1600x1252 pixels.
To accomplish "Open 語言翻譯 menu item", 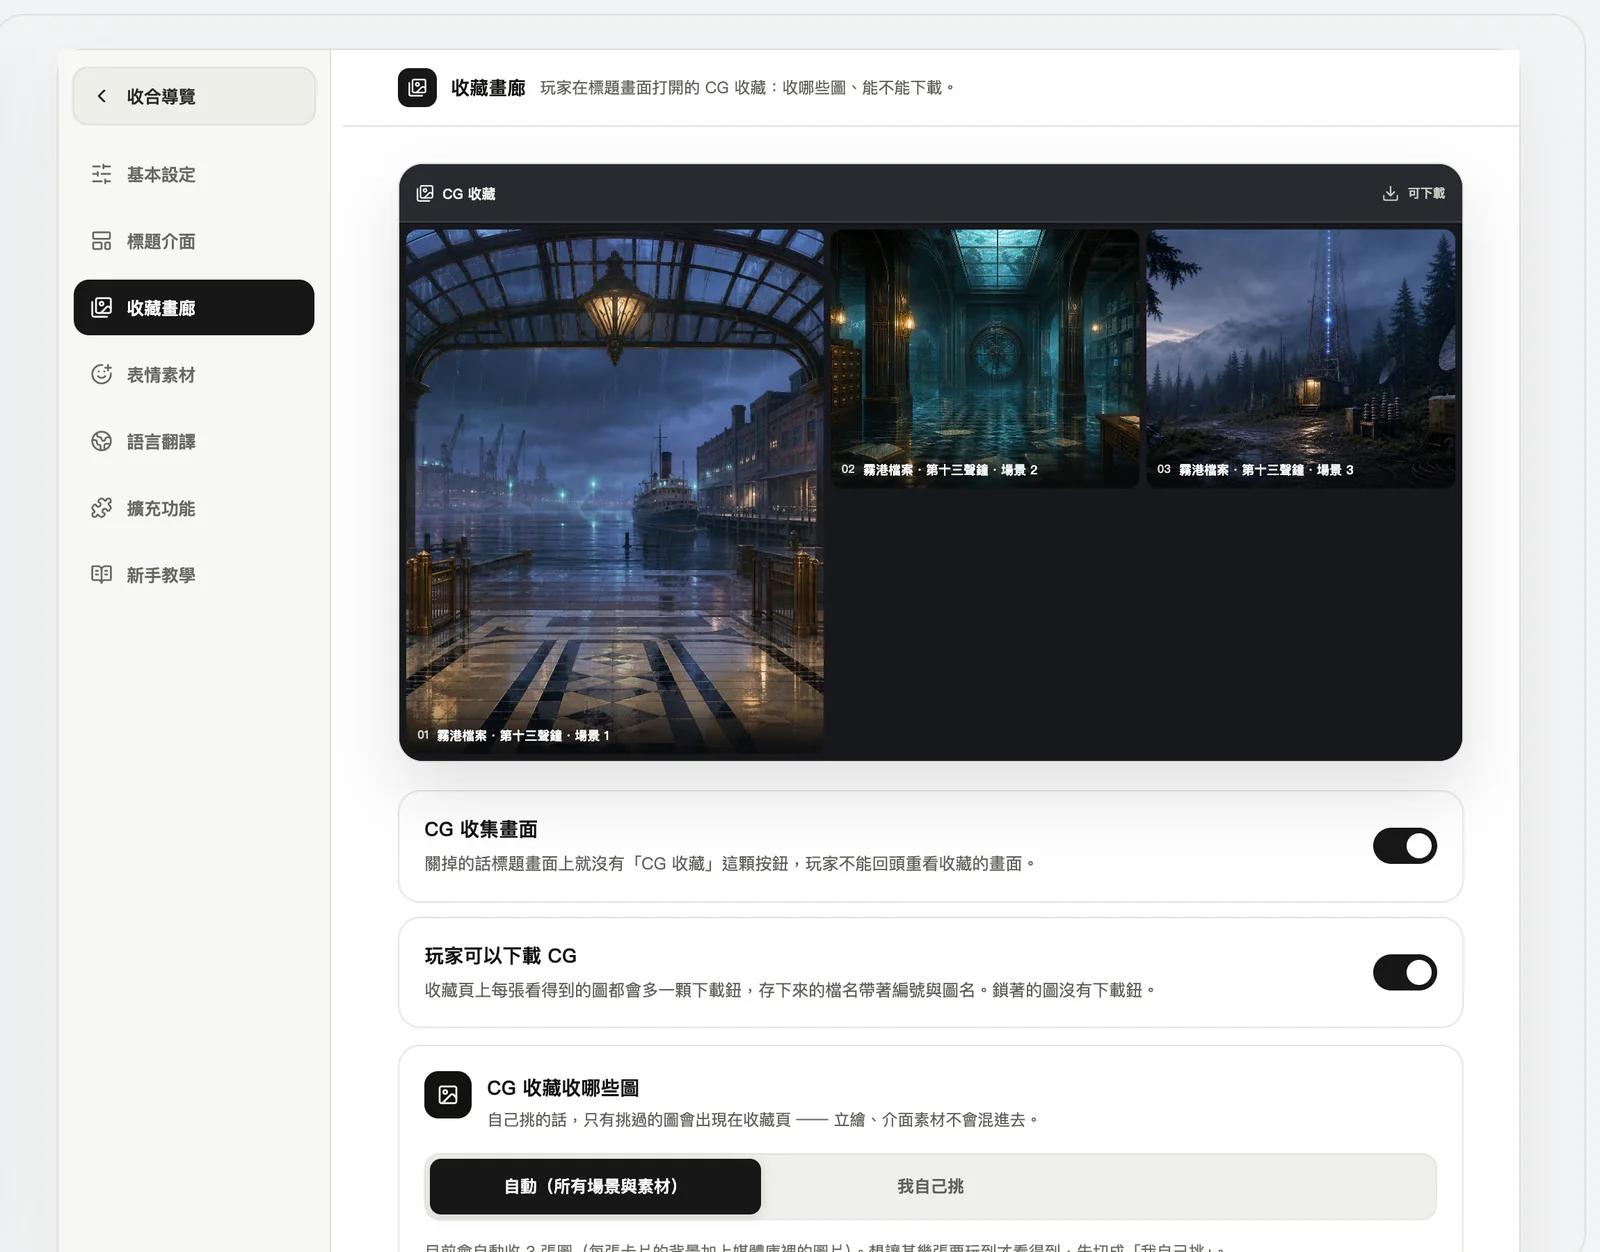I will (194, 441).
